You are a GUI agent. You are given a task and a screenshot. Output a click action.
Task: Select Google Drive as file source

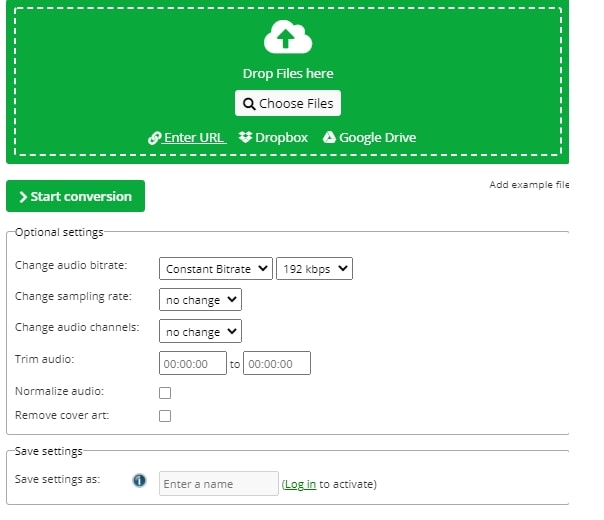click(369, 138)
